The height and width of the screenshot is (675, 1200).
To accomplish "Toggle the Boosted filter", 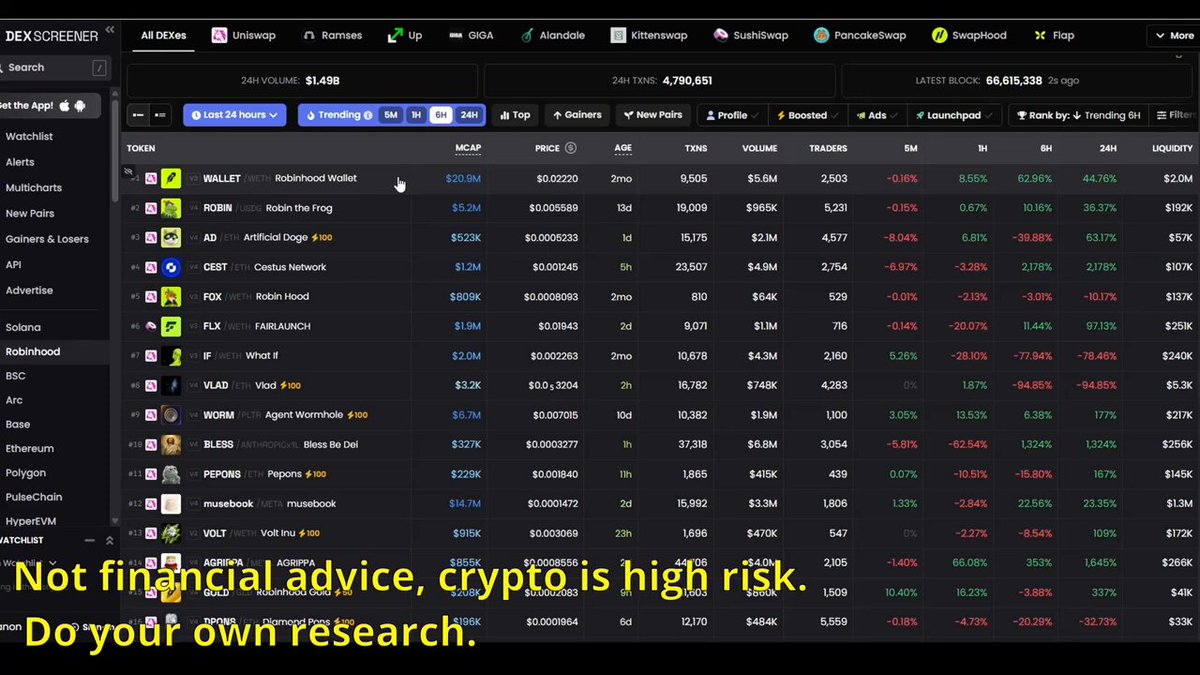I will coord(808,115).
